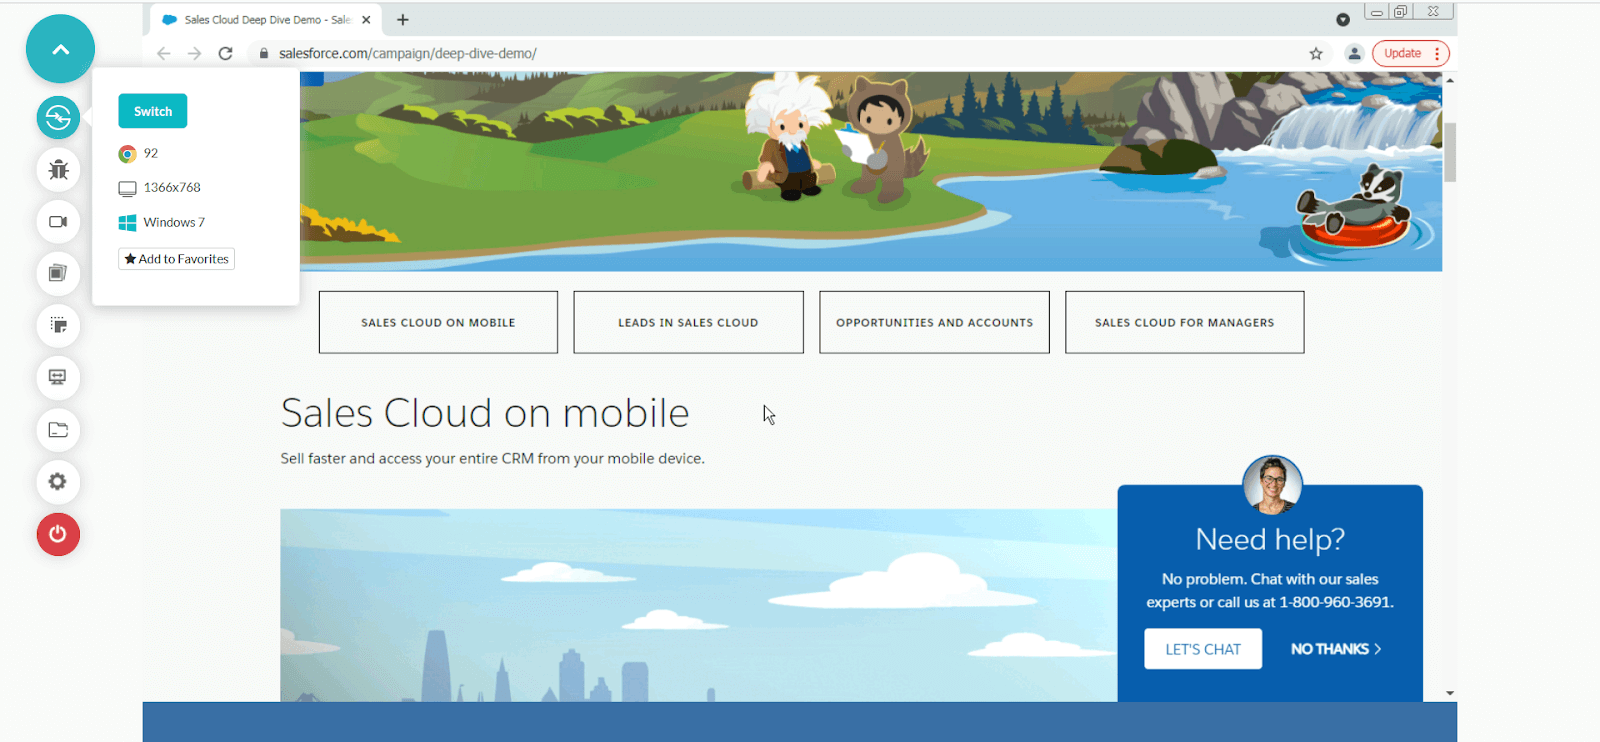End session with red power button

pyautogui.click(x=58, y=534)
